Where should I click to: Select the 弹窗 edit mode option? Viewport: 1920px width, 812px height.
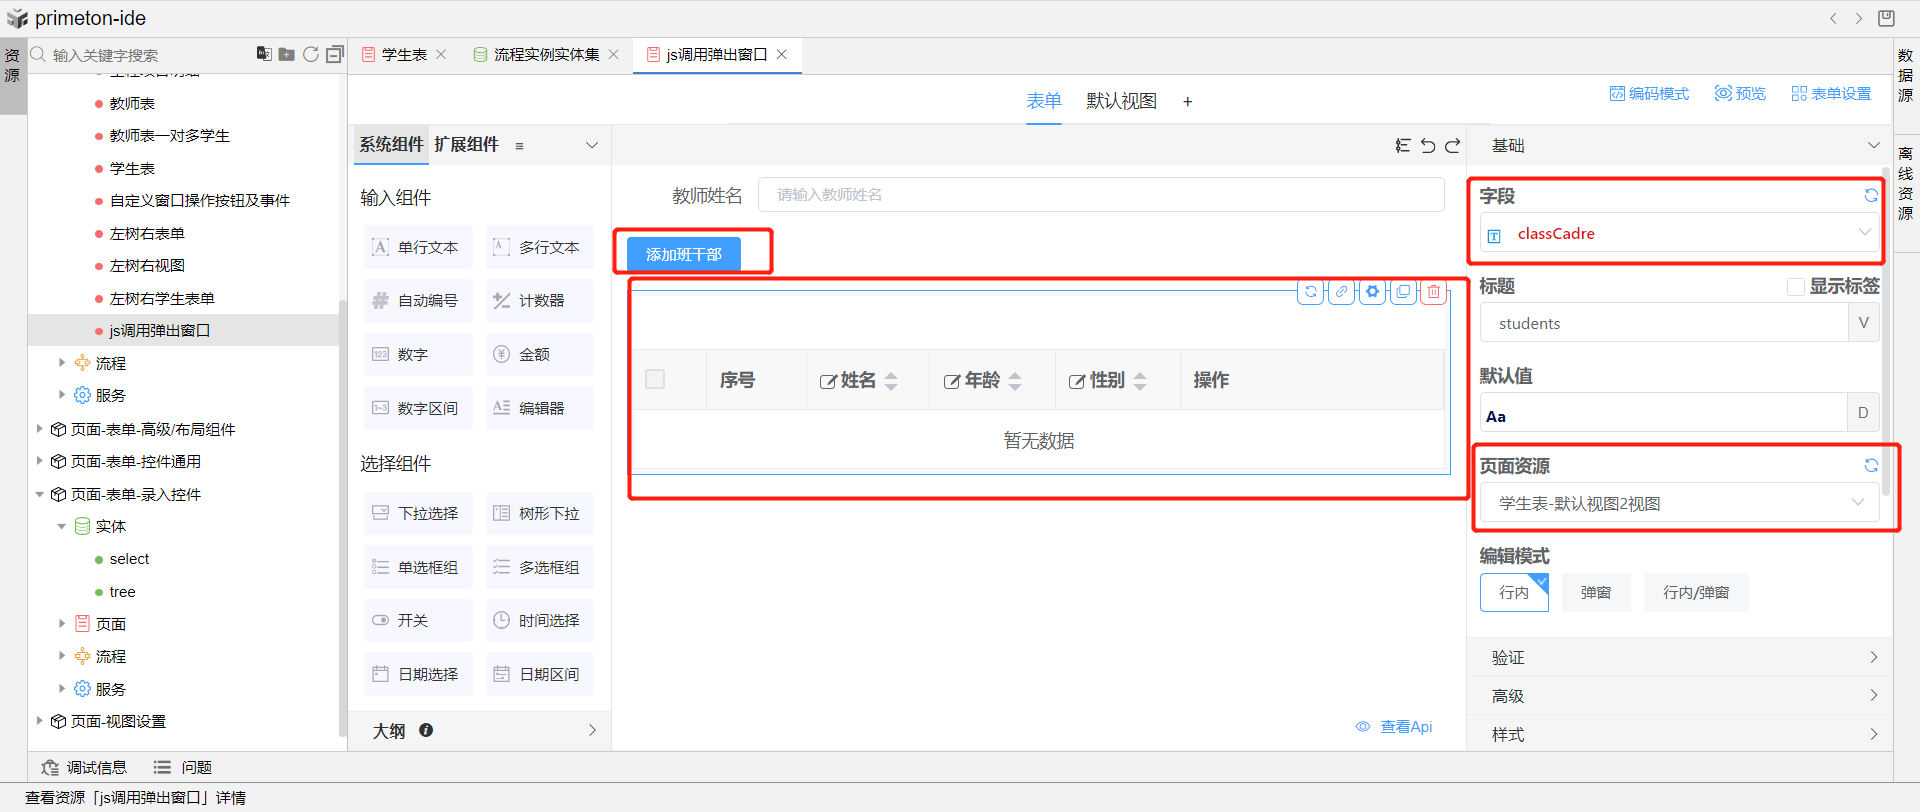pyautogui.click(x=1595, y=593)
